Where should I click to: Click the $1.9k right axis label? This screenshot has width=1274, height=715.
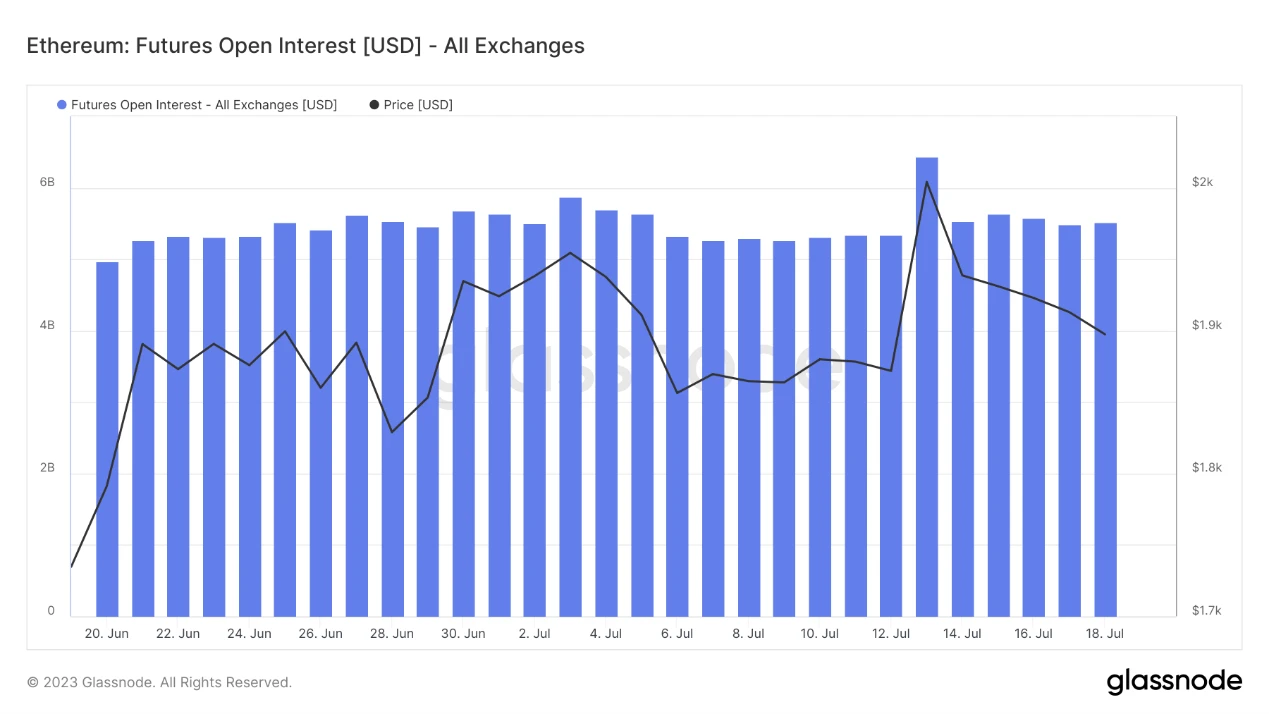tap(1206, 326)
